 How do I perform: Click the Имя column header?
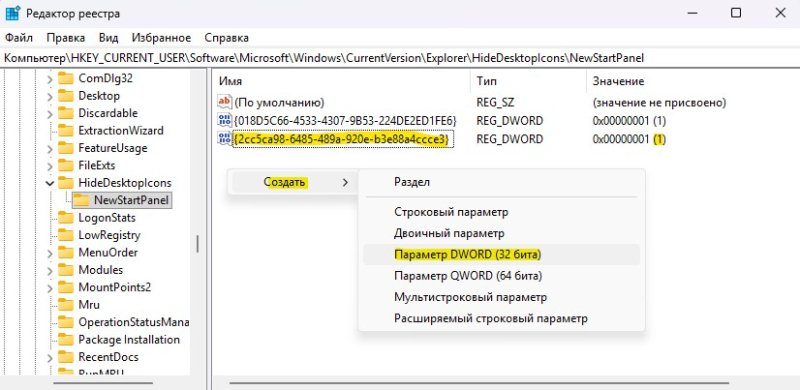coord(342,81)
